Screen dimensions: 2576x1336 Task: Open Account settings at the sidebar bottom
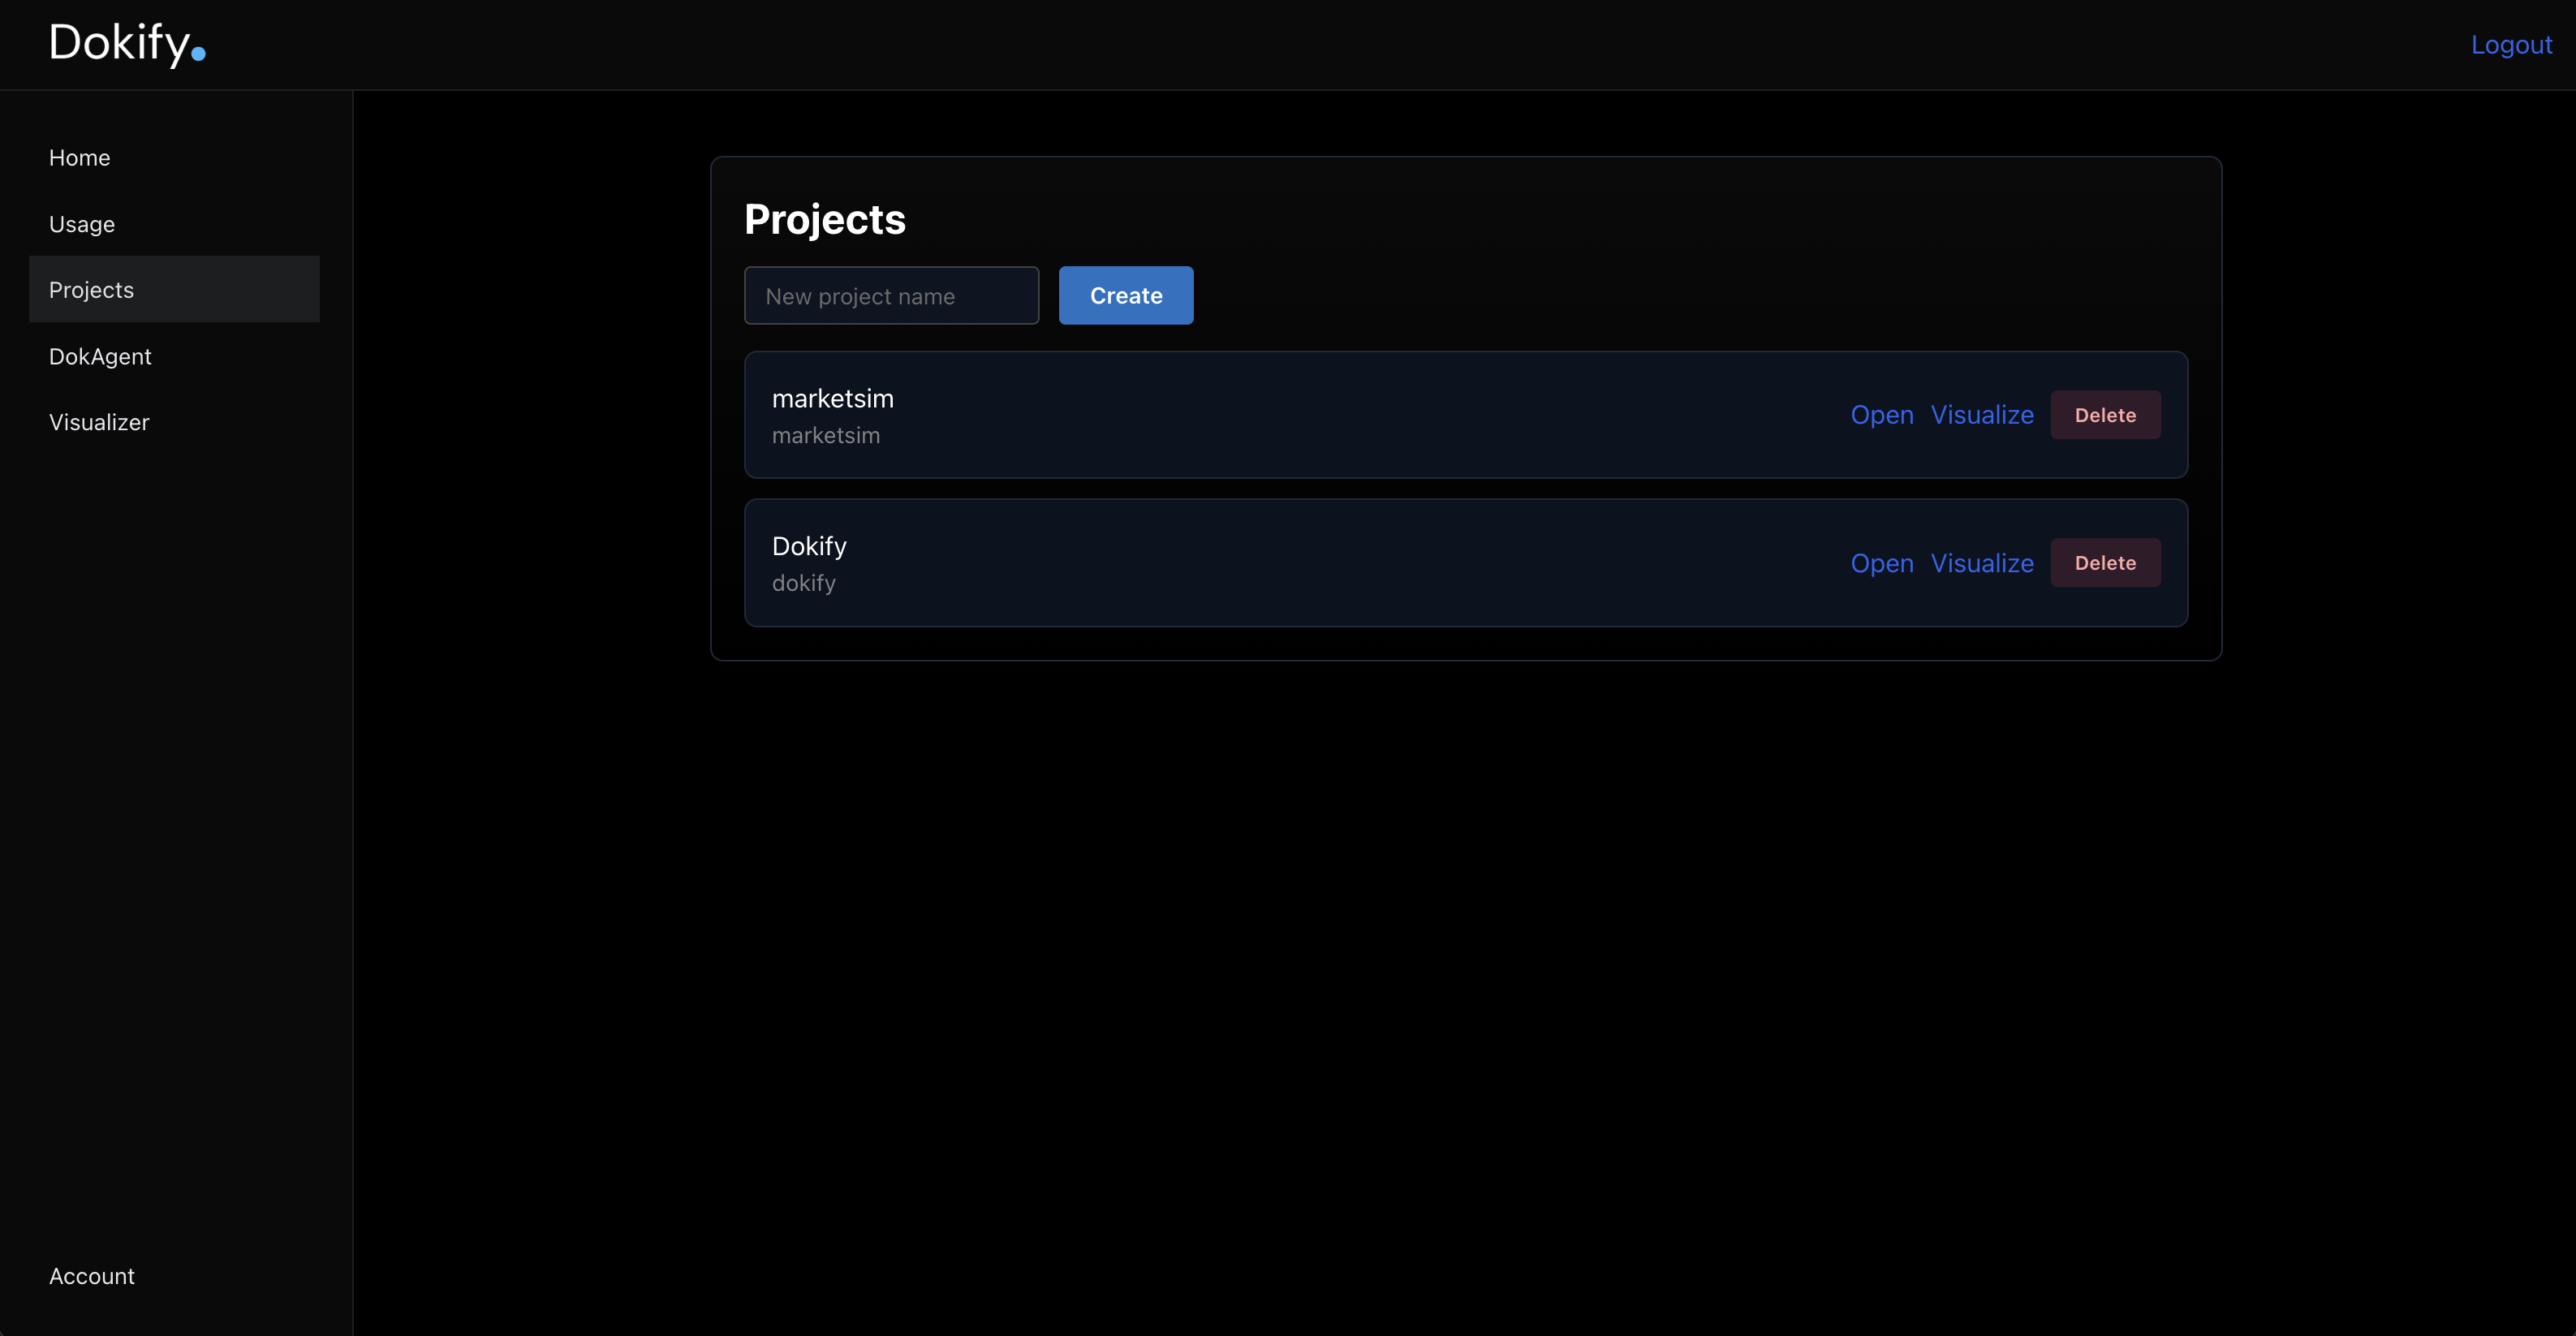[x=92, y=1276]
